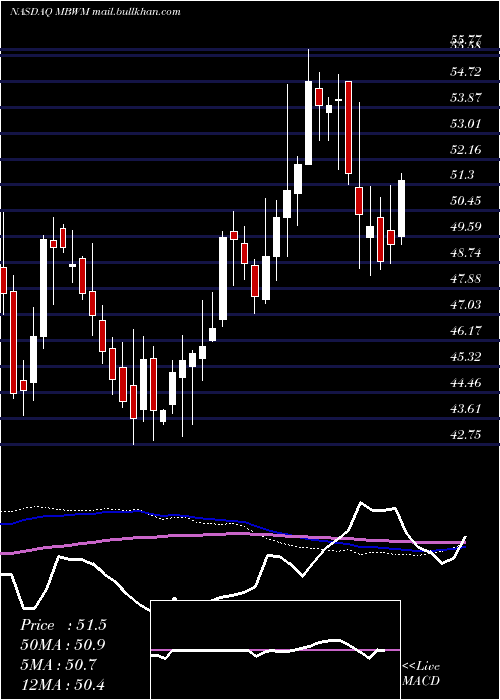
Task: Click the last white candlestick near 51.3
Action: click(401, 208)
